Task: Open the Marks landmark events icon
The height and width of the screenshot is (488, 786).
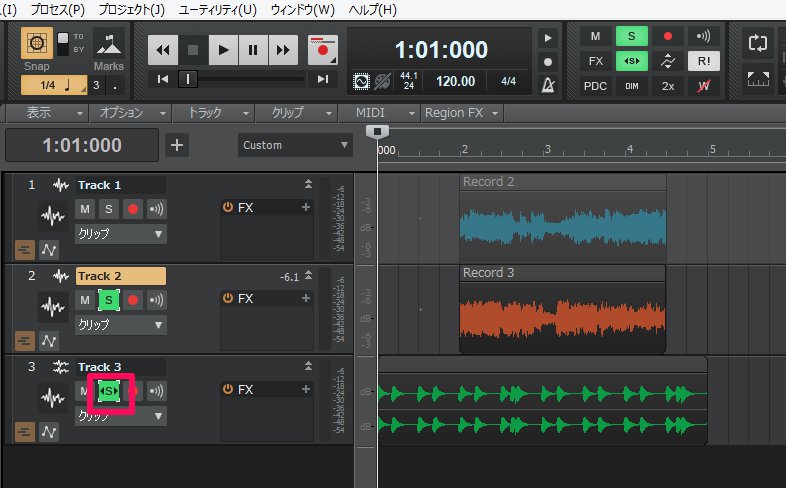Action: click(x=109, y=44)
